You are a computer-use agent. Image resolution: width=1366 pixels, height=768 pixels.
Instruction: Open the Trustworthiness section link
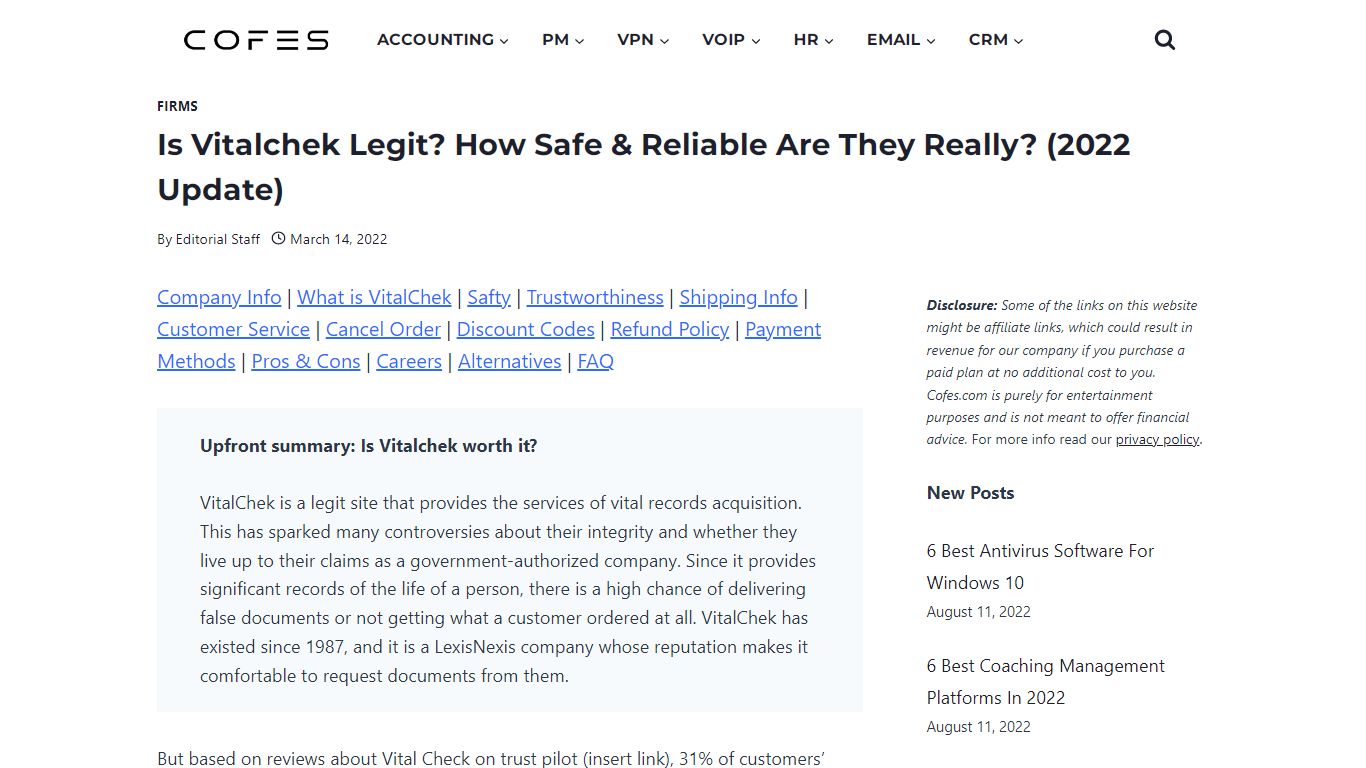click(595, 297)
